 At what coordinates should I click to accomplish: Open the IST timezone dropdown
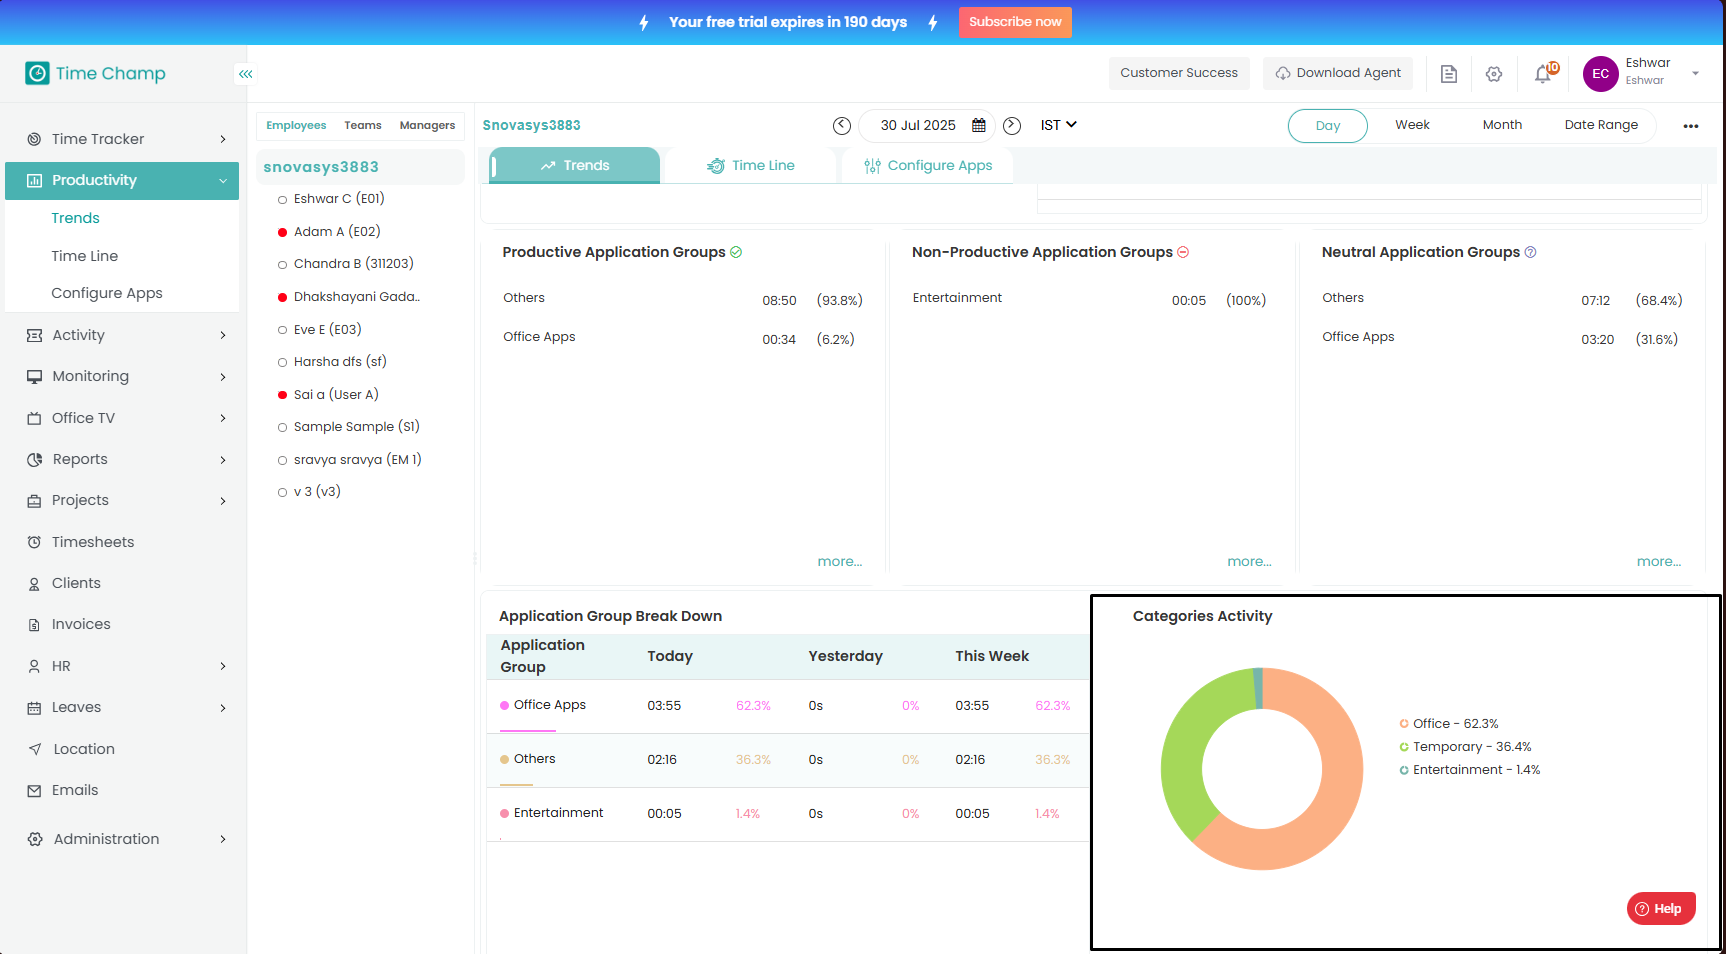1058,125
